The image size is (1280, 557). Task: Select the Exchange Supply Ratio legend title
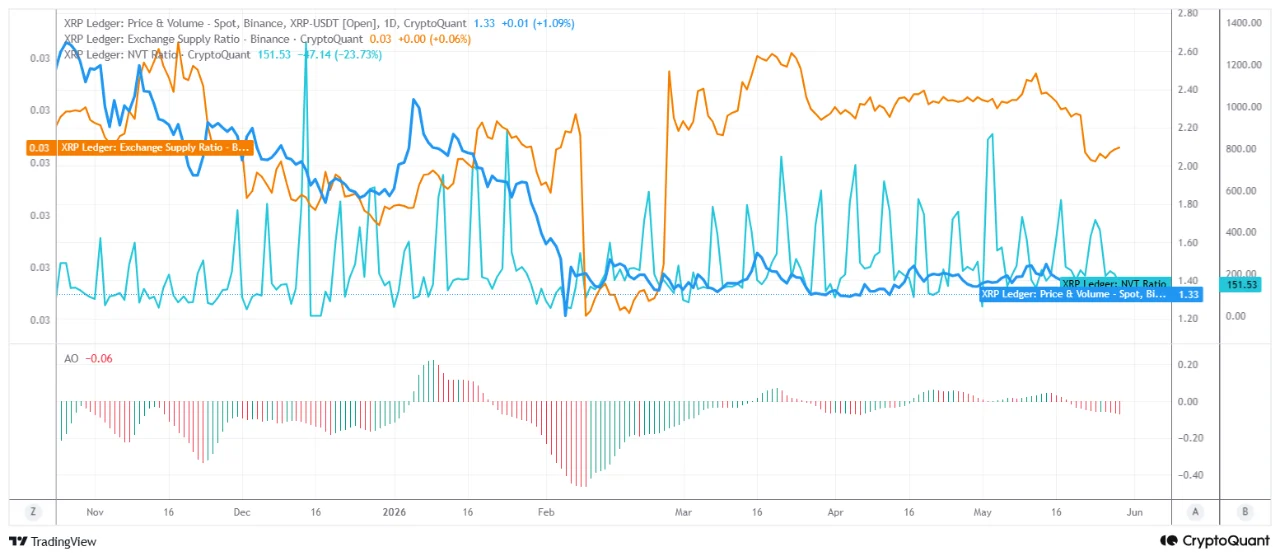coord(212,38)
